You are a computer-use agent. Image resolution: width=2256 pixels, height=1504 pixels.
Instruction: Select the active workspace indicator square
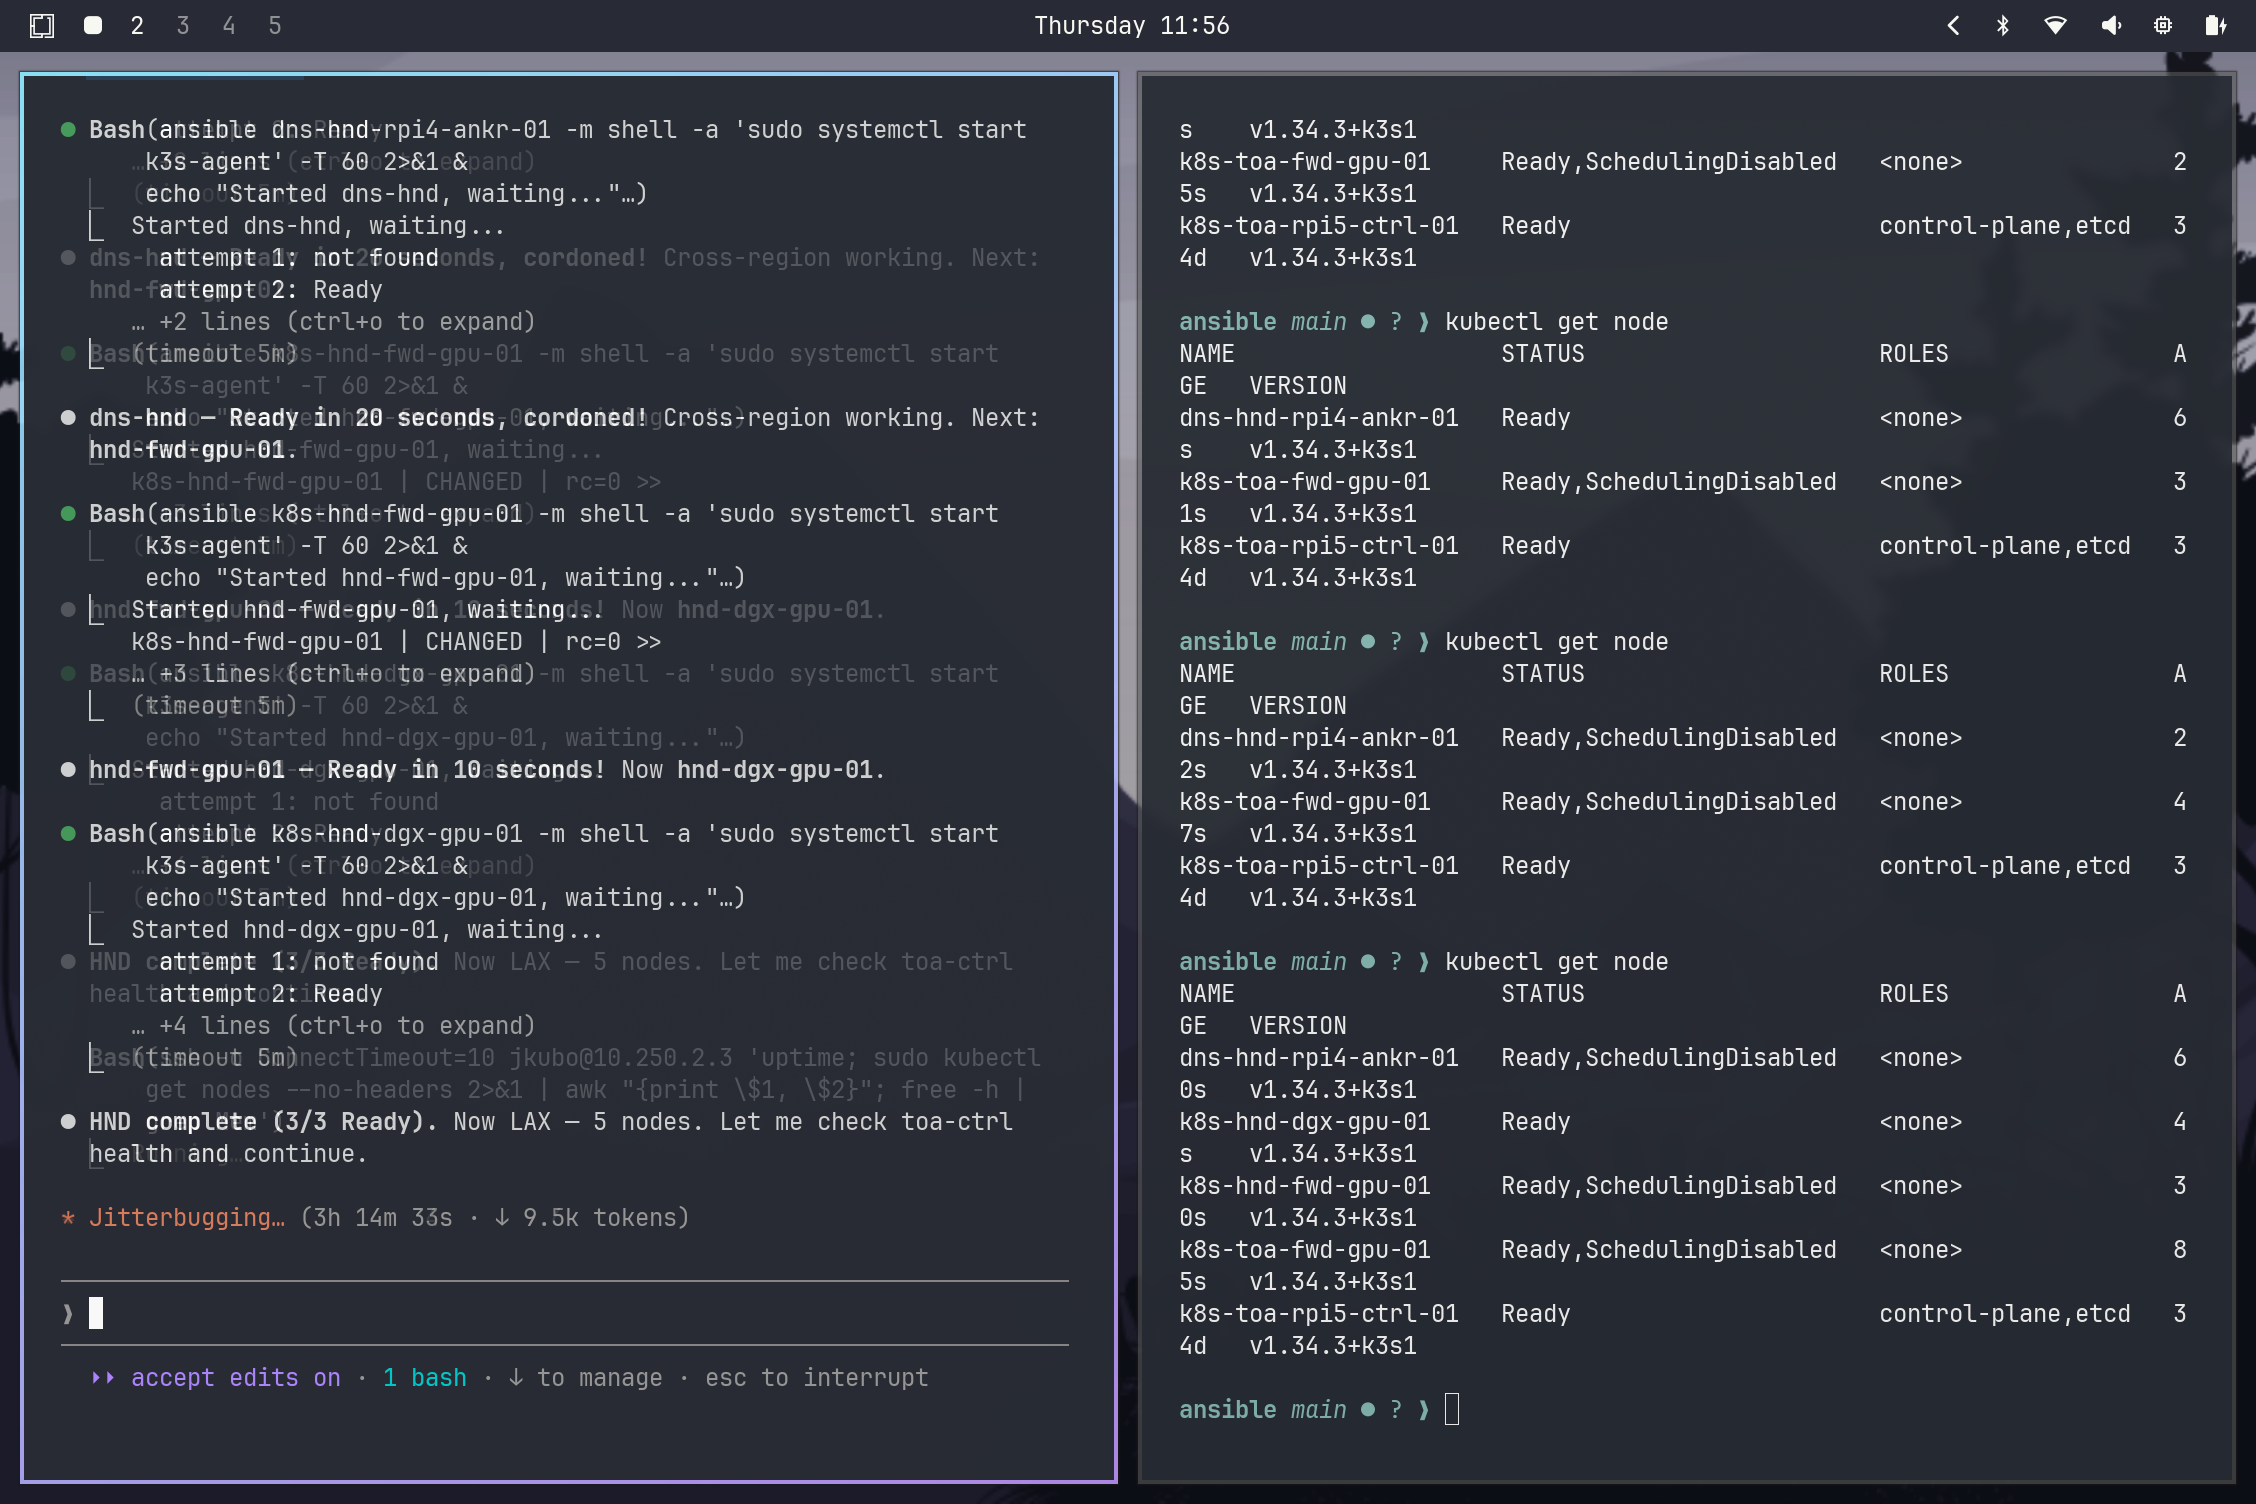click(93, 26)
